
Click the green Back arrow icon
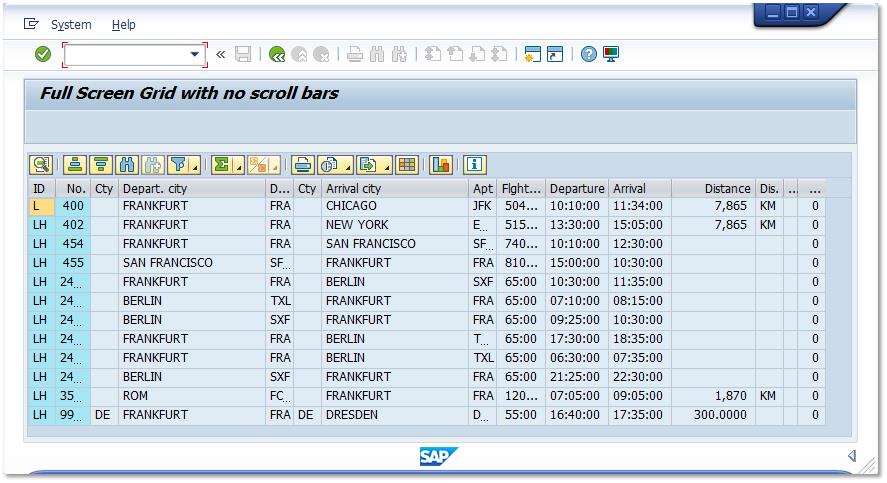point(277,54)
